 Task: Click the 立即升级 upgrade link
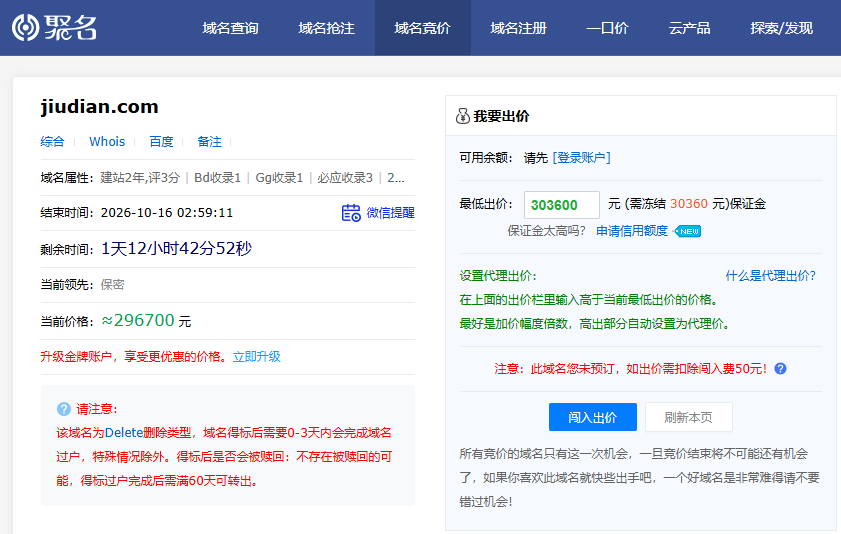256,357
